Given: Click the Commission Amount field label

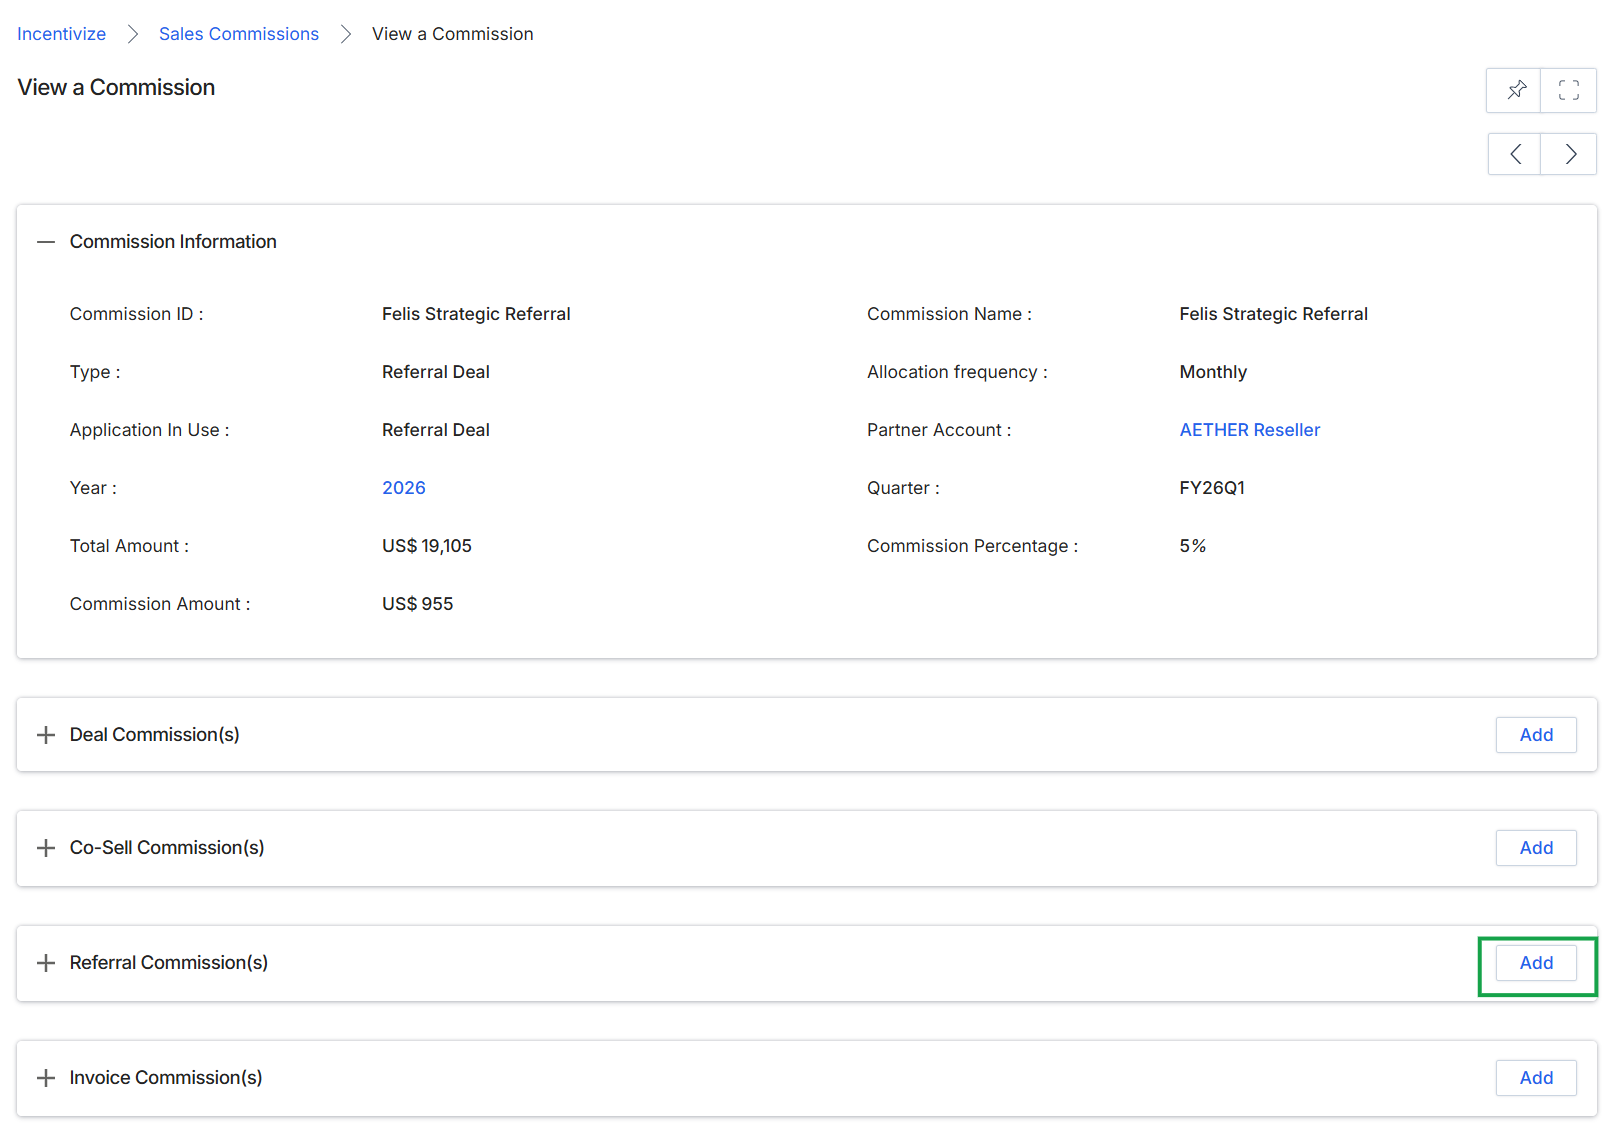Looking at the screenshot, I should click(160, 604).
